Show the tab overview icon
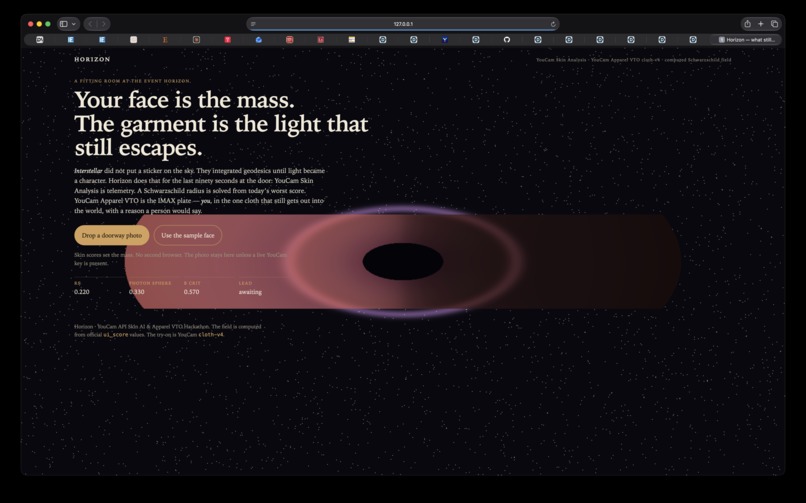Viewport: 806px width, 503px height. point(775,24)
